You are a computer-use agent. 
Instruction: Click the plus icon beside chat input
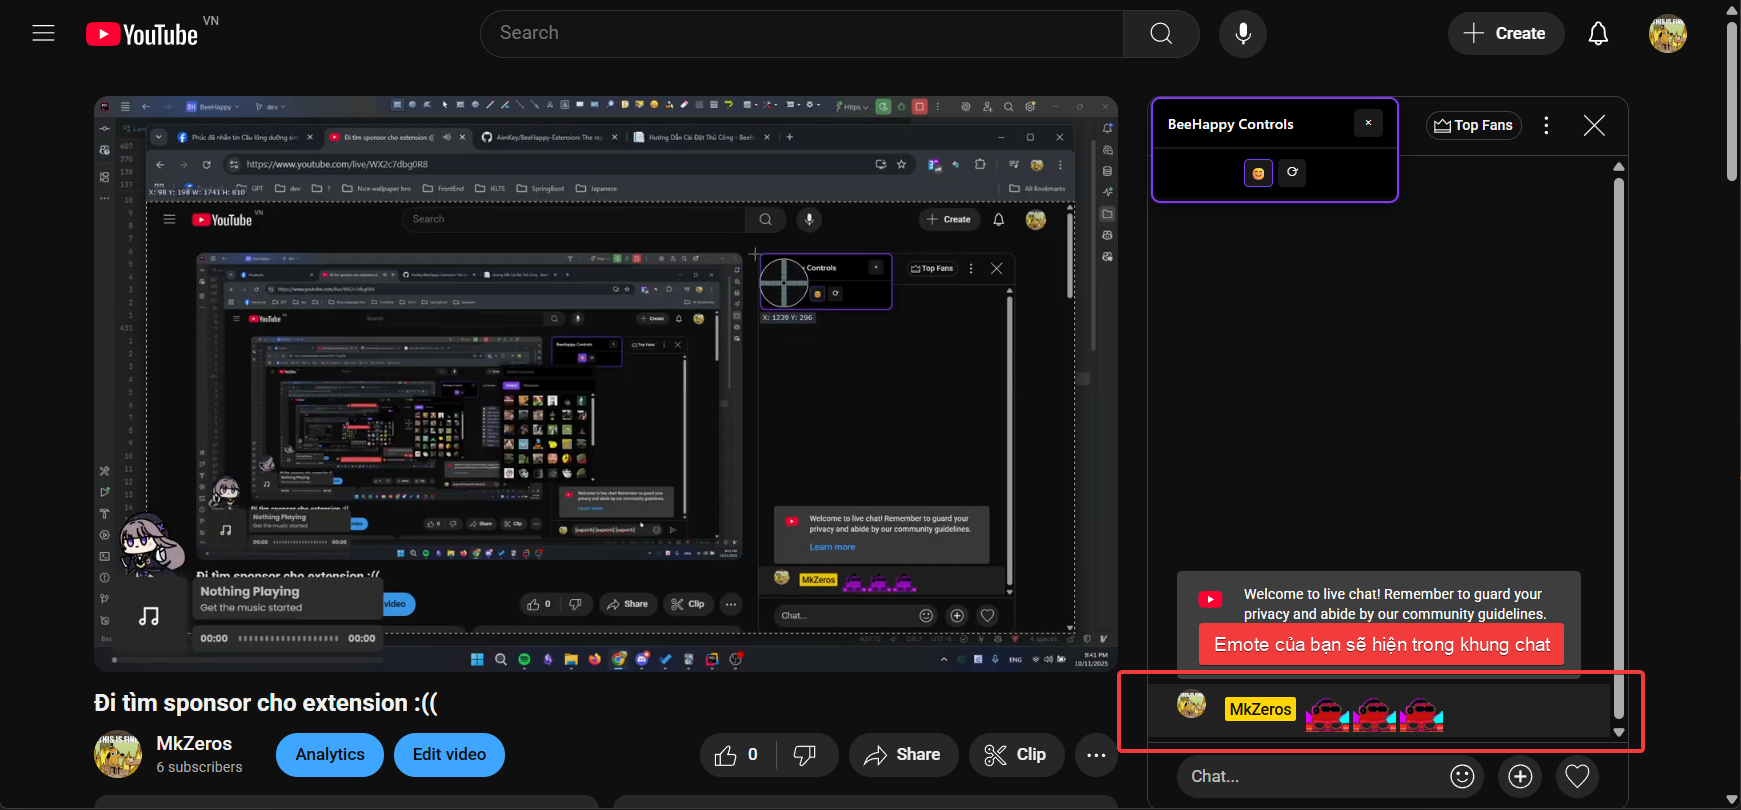point(1520,776)
